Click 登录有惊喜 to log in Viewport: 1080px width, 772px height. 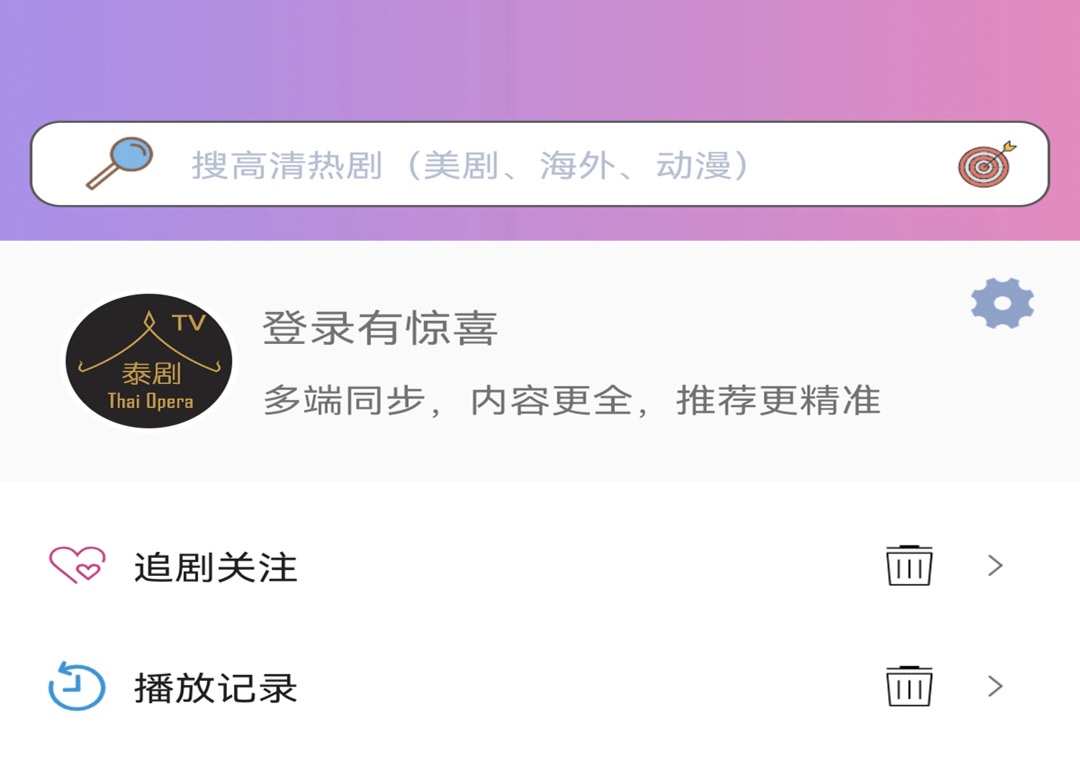click(x=380, y=328)
